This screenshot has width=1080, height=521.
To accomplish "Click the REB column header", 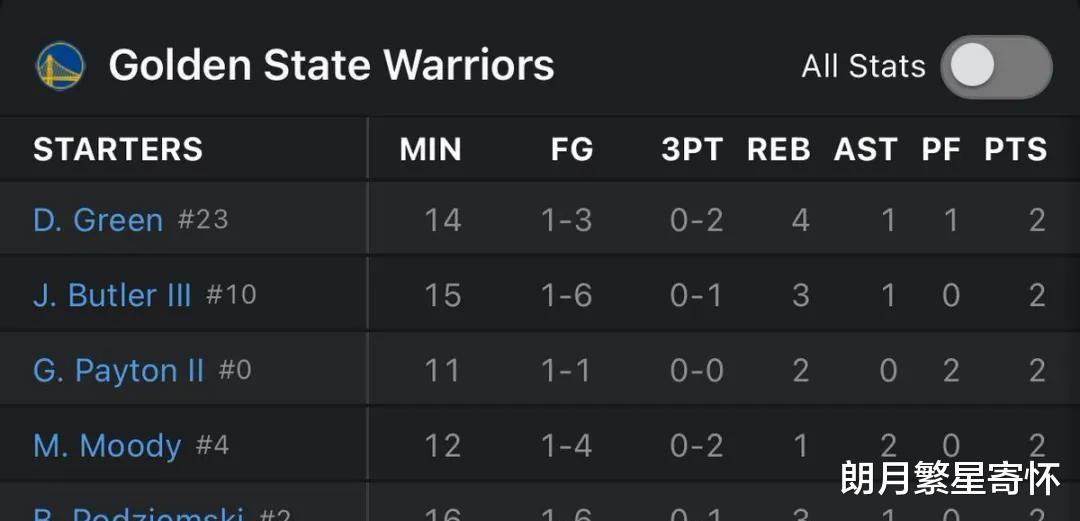I will tap(779, 150).
